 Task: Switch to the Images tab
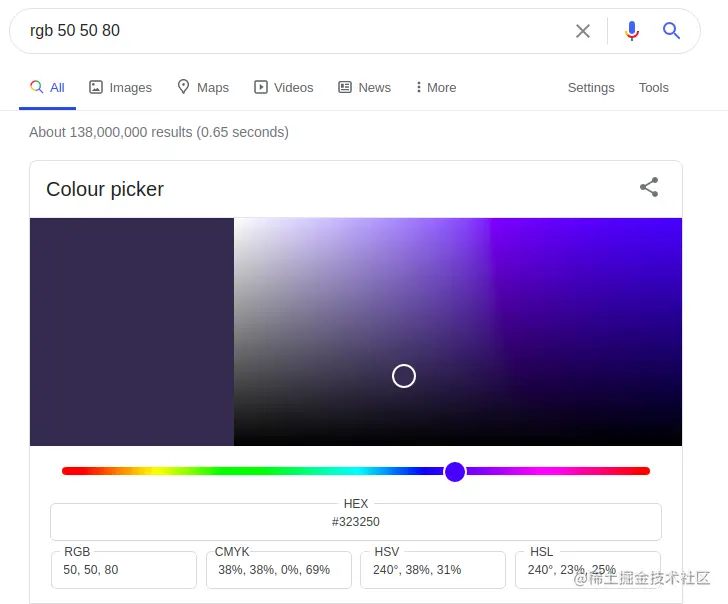[120, 87]
